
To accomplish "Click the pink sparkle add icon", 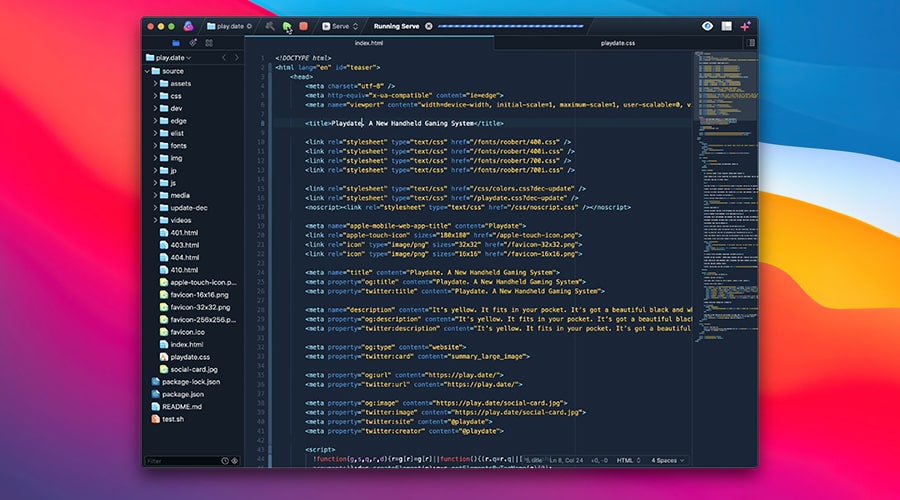I will click(746, 26).
